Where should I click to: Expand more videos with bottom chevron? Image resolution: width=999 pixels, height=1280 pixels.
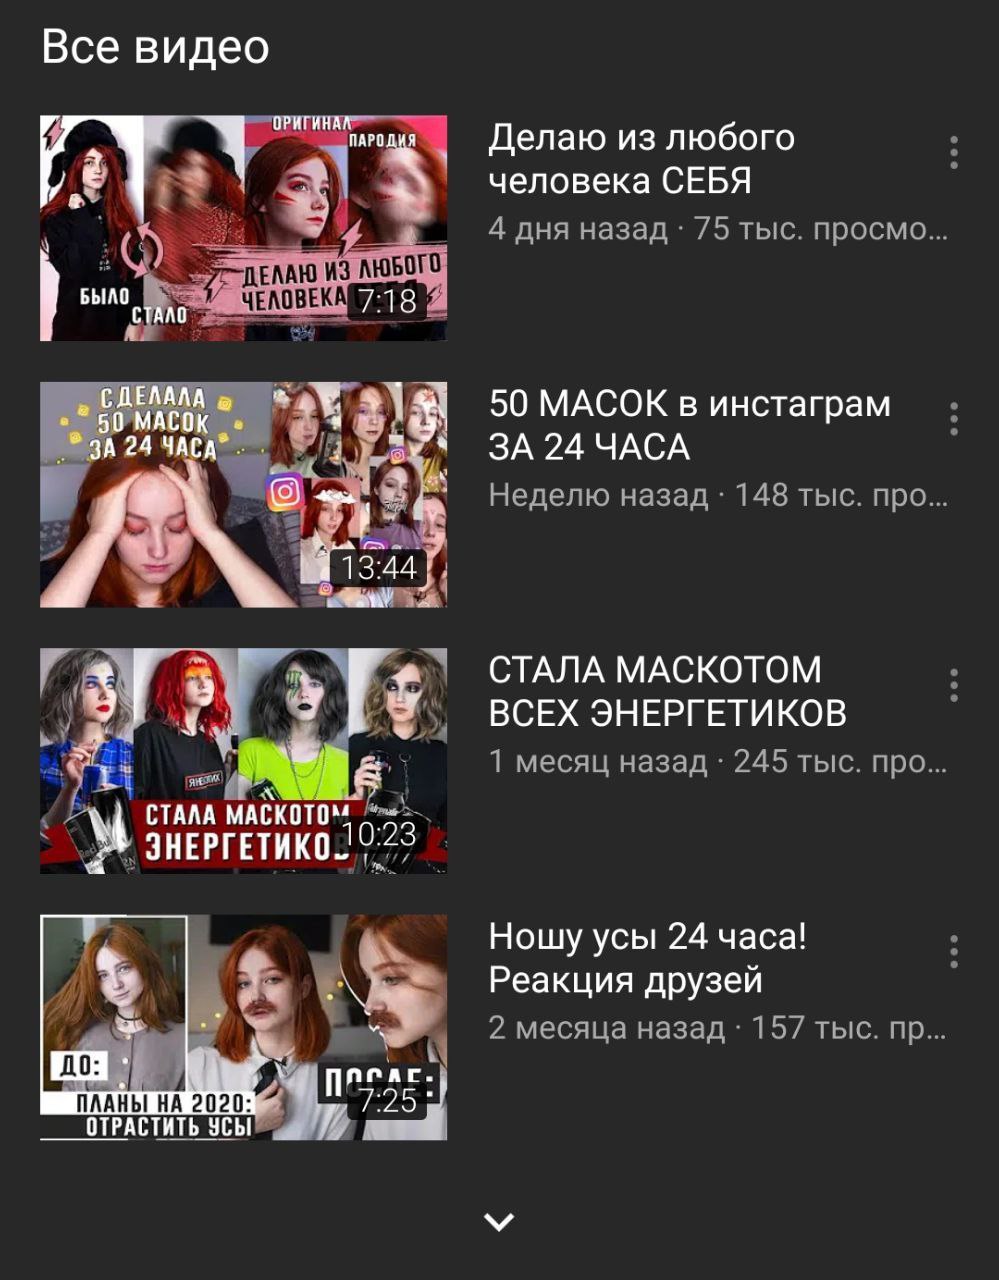pos(499,1221)
